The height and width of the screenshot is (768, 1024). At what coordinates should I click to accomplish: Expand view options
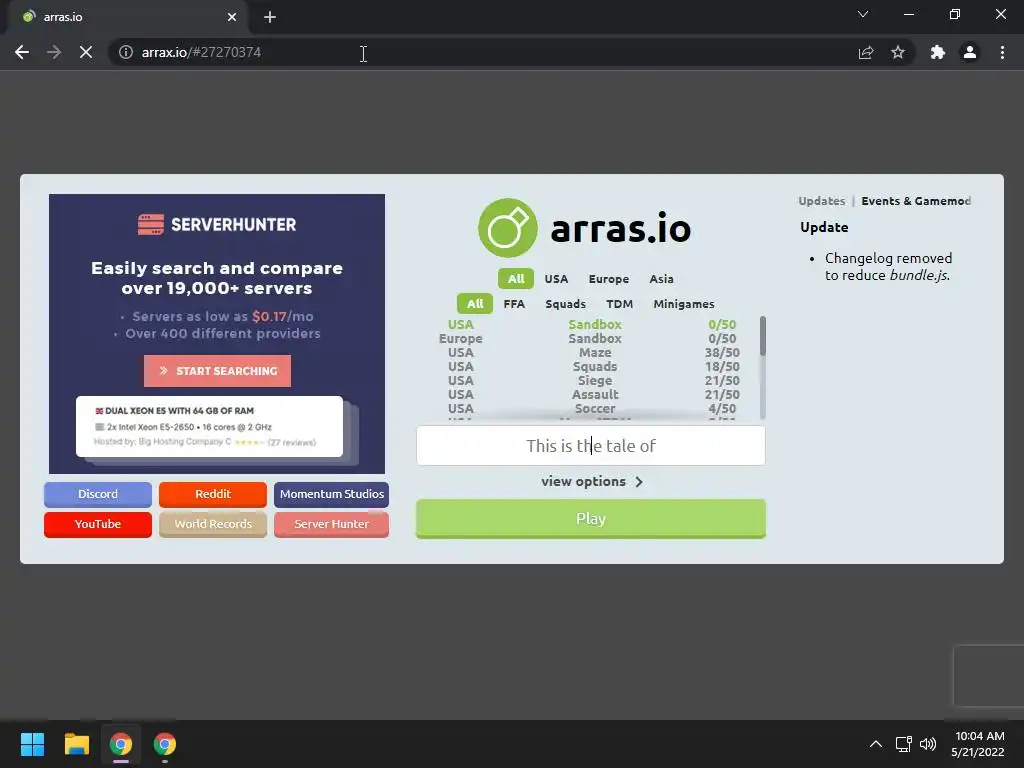(x=591, y=481)
